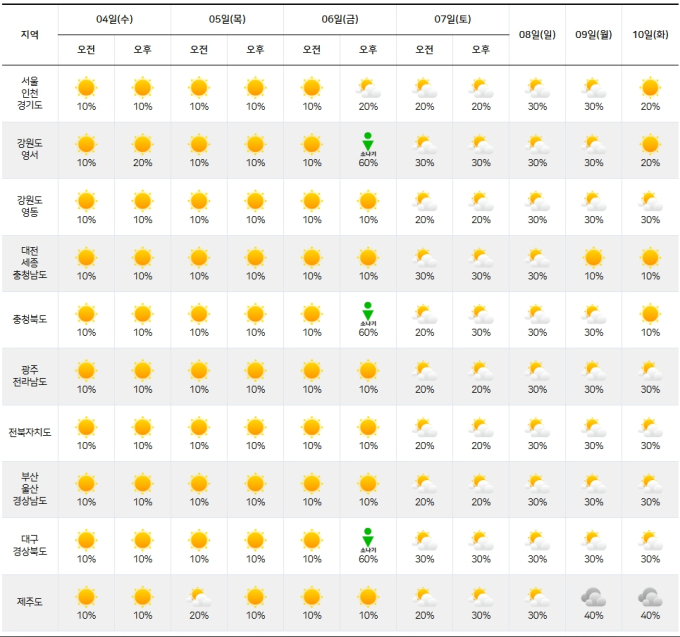Click the 지역 column header
The height and width of the screenshot is (637, 680).
pos(30,34)
